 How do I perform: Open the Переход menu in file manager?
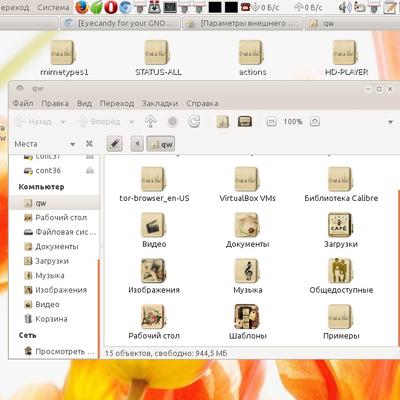pos(117,104)
